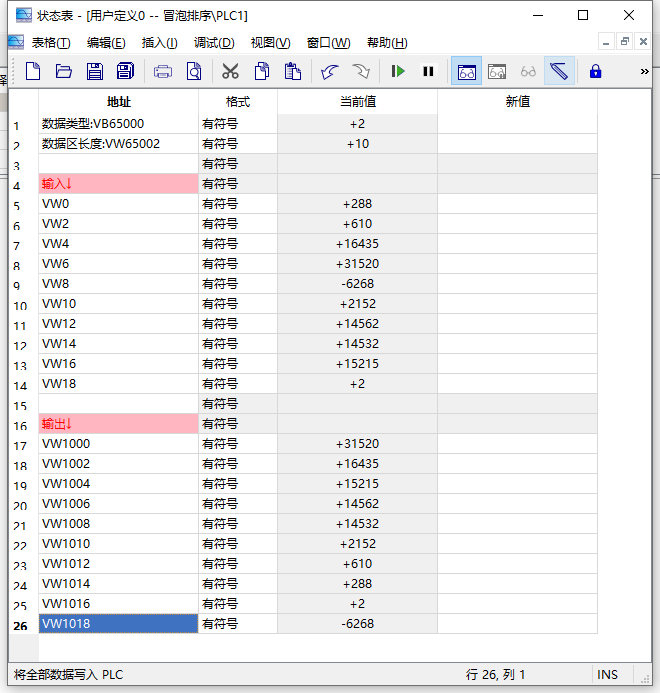Click the New file toolbar icon

coord(33,71)
